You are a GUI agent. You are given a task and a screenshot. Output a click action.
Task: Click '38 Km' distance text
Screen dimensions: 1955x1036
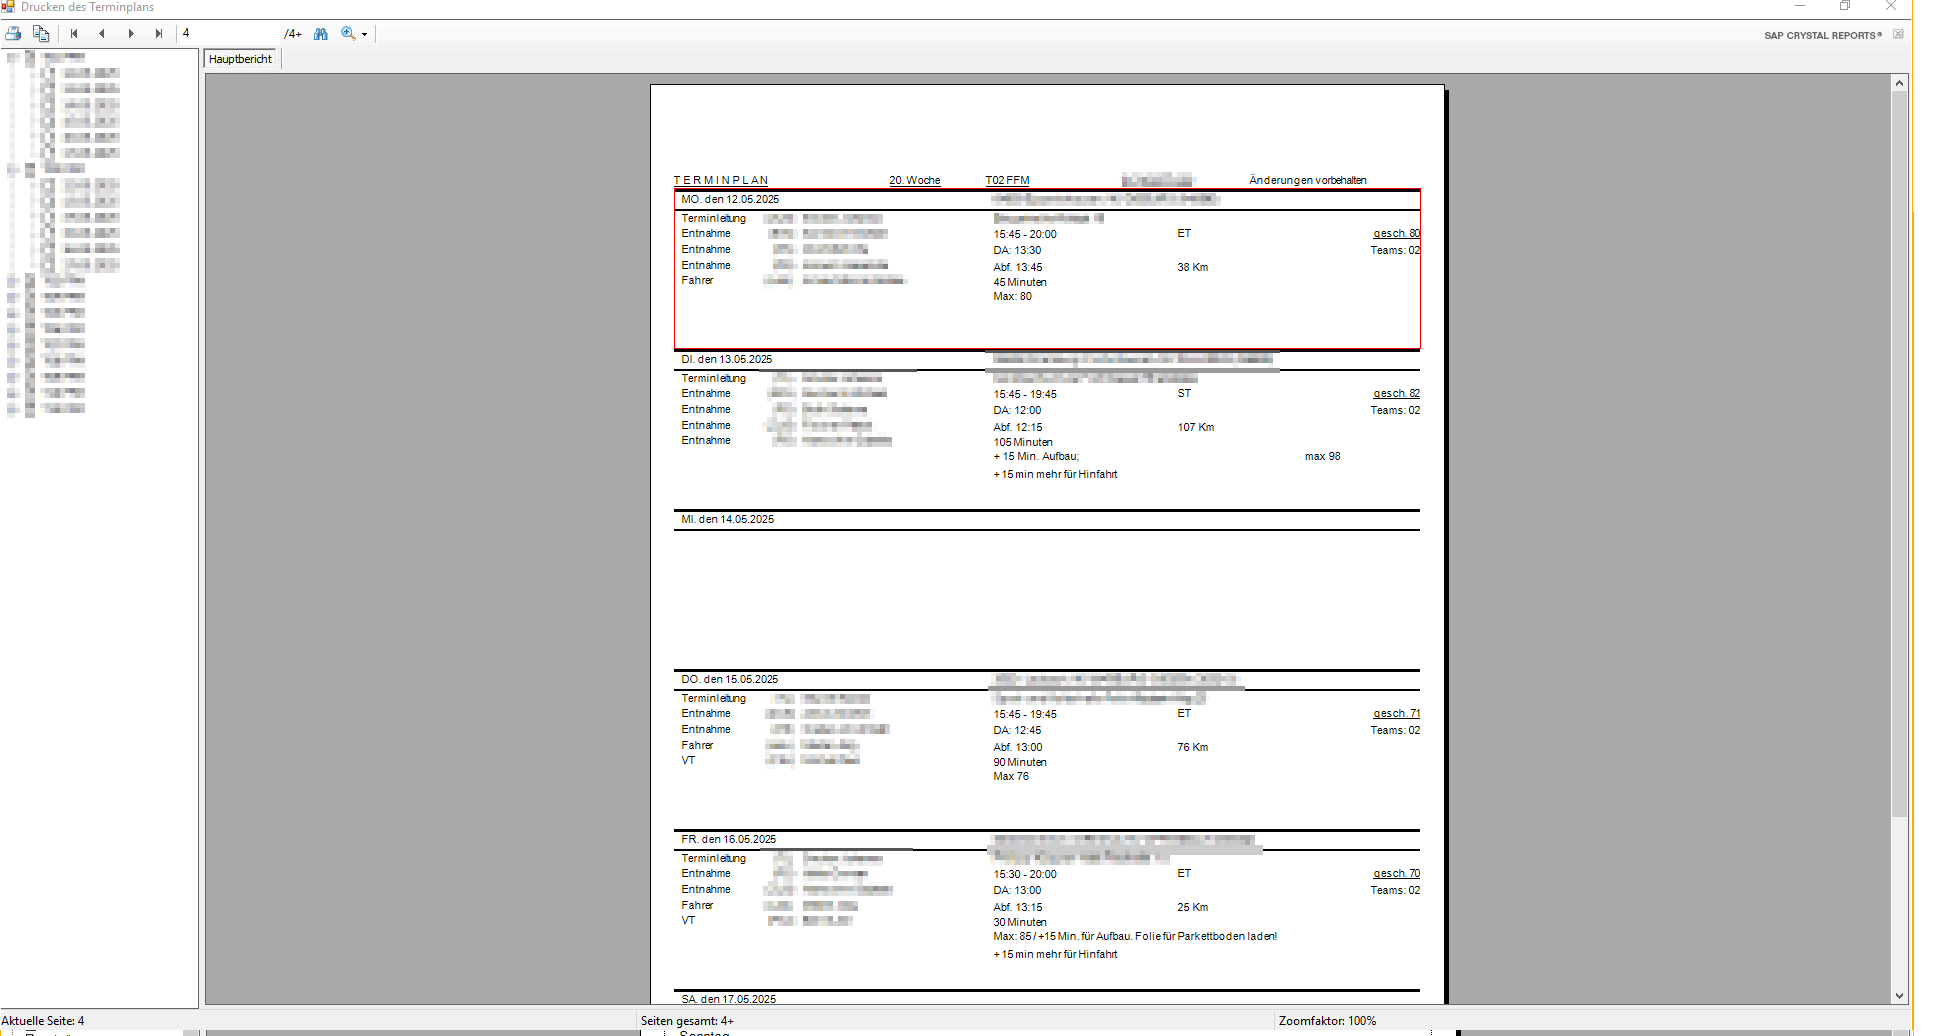(1193, 268)
